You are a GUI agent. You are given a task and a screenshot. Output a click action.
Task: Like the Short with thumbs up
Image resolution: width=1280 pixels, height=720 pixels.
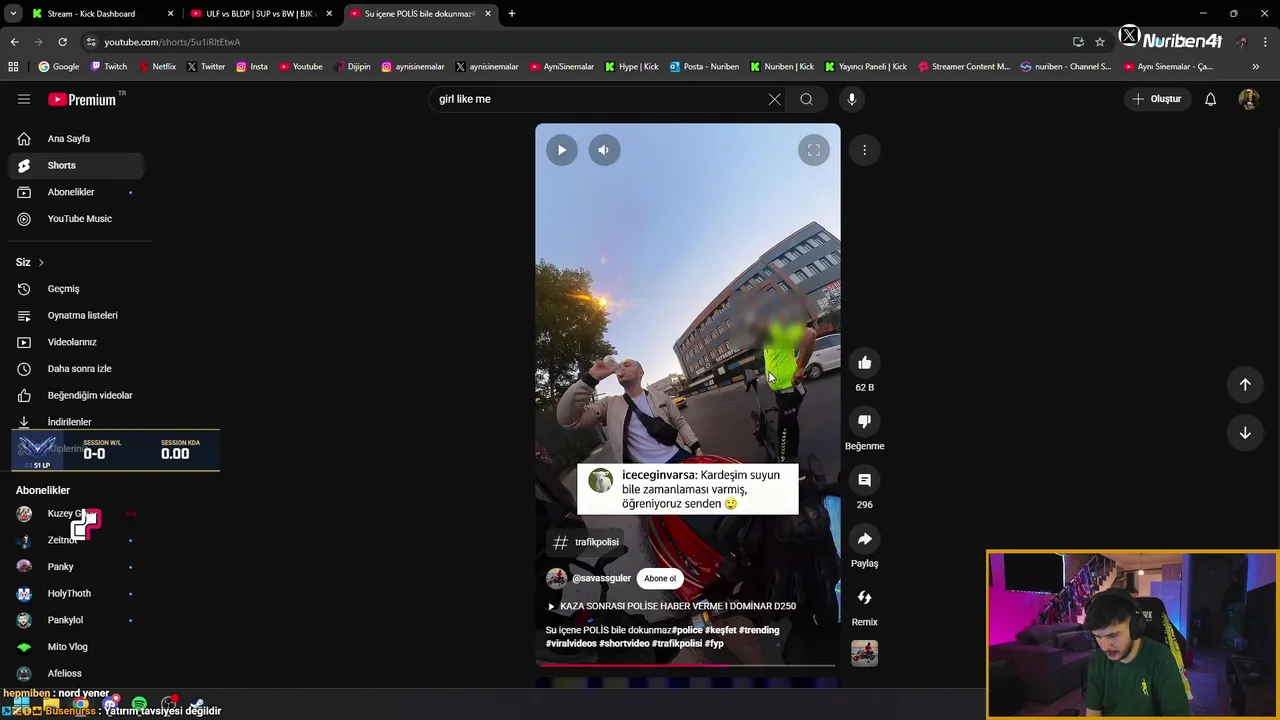coord(864,363)
